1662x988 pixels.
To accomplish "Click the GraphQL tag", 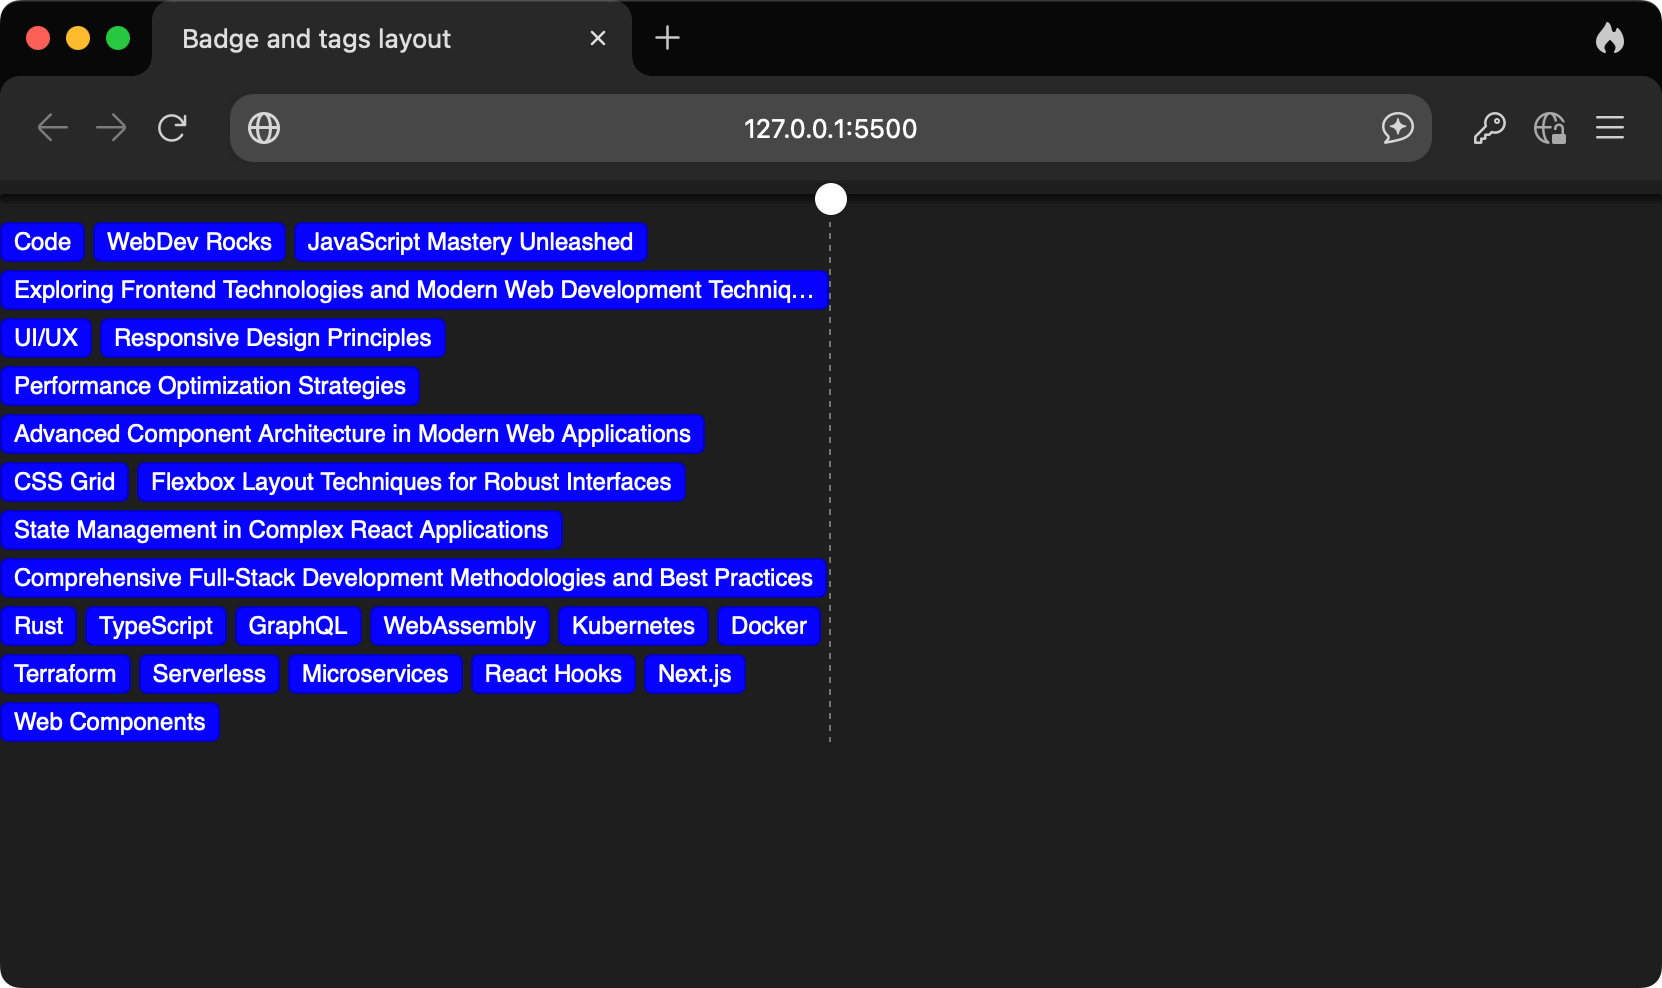I will click(298, 626).
